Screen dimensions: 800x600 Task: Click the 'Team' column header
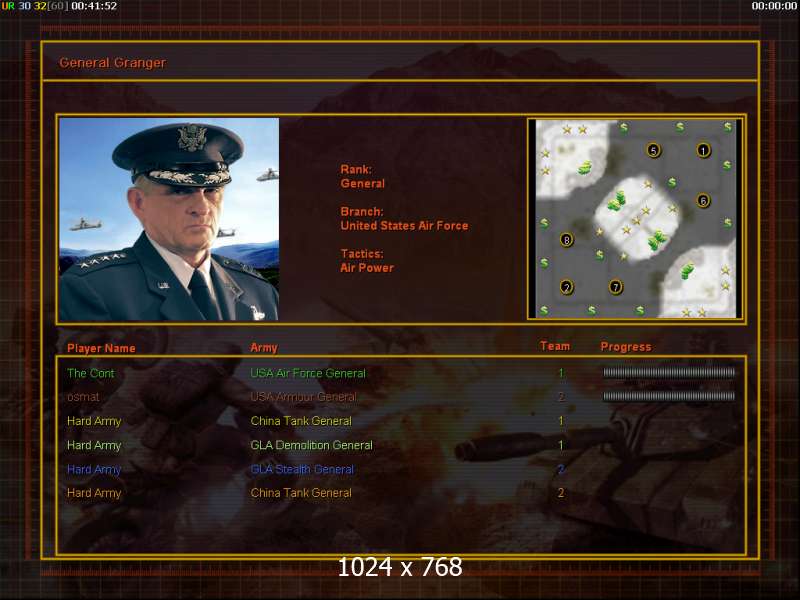tap(555, 346)
